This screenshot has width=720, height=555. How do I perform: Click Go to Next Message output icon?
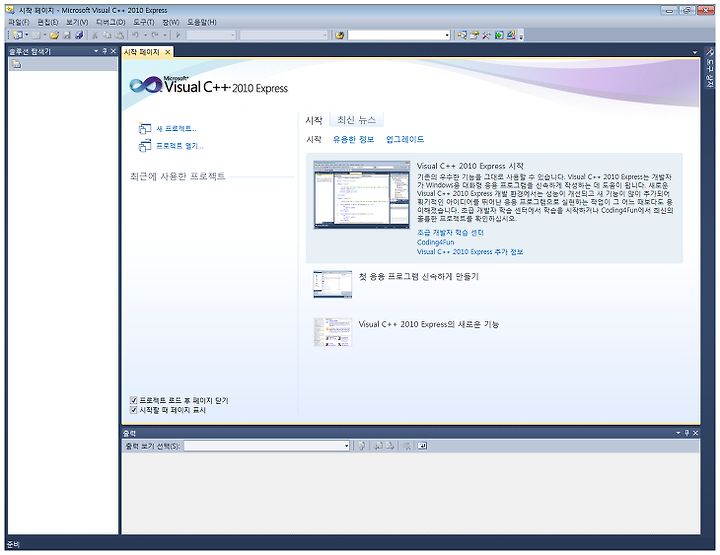pos(390,446)
